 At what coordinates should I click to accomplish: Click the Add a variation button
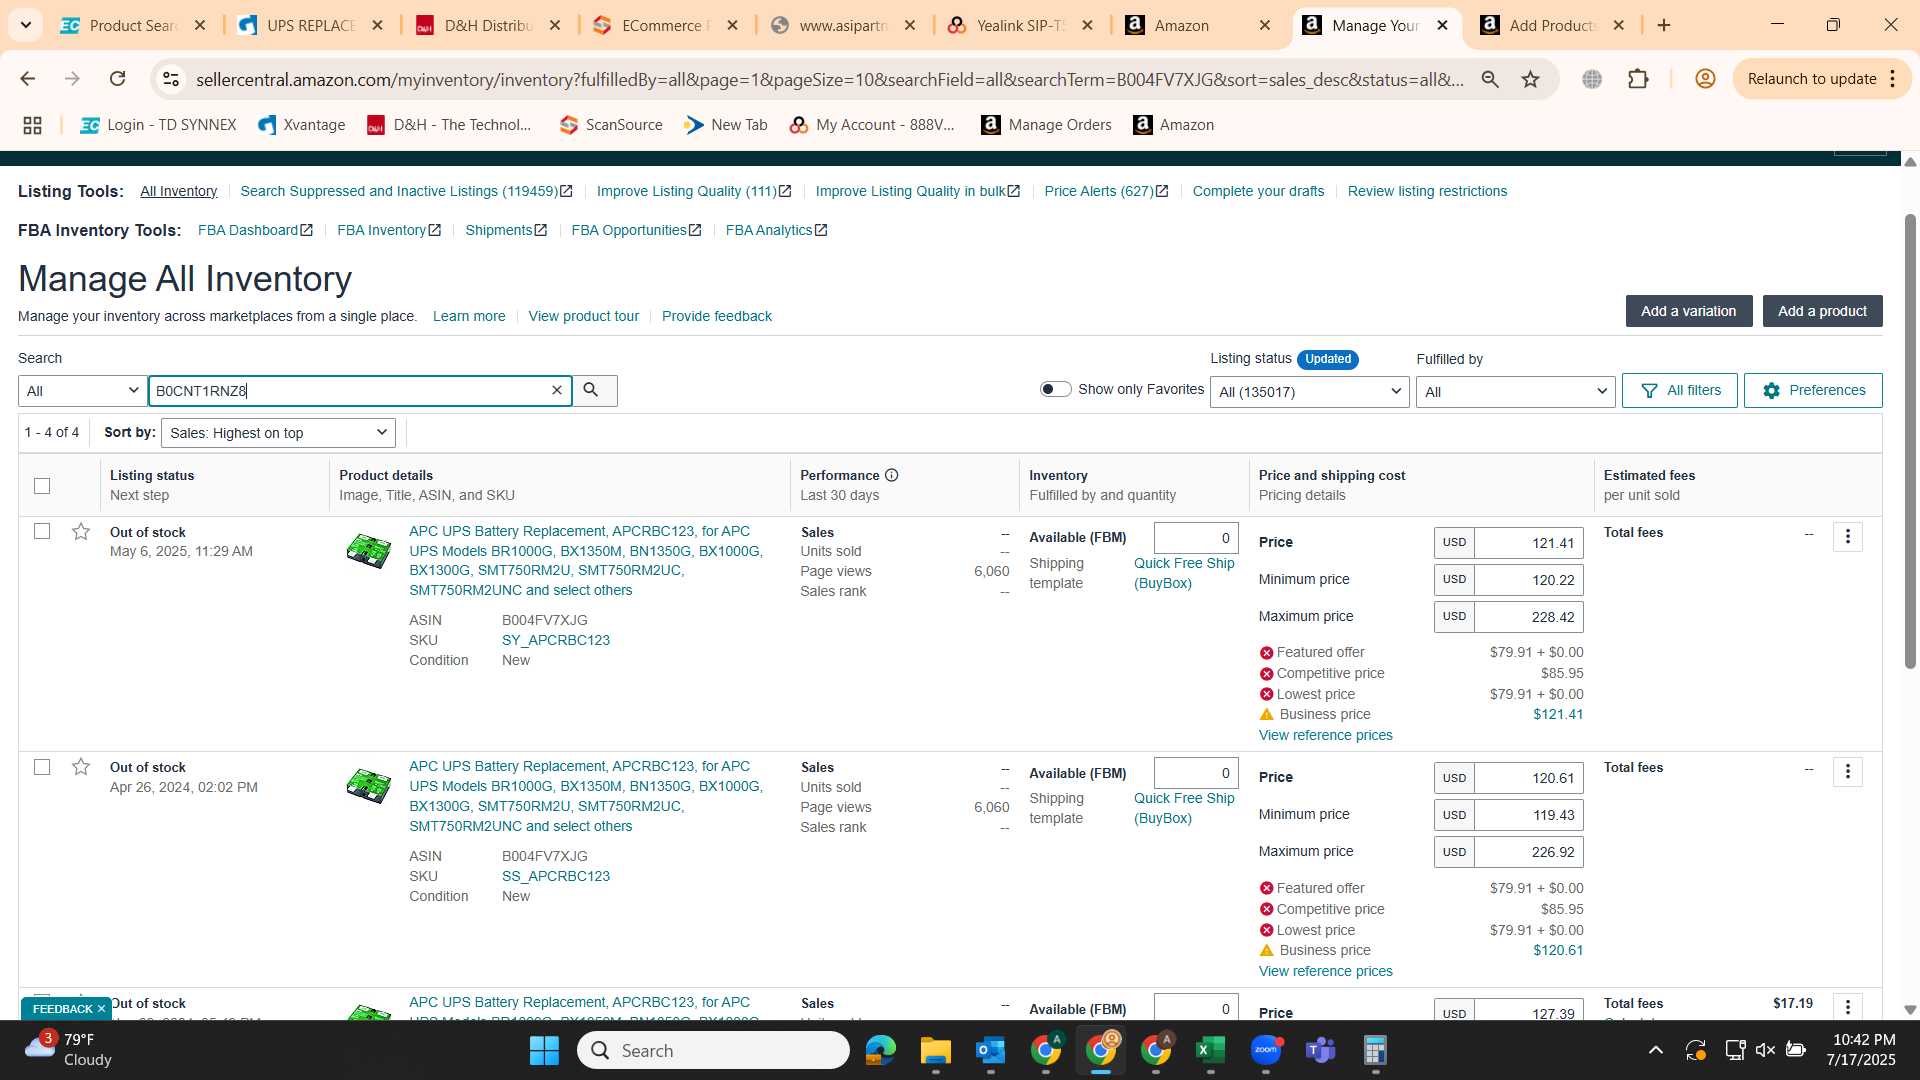click(1688, 311)
